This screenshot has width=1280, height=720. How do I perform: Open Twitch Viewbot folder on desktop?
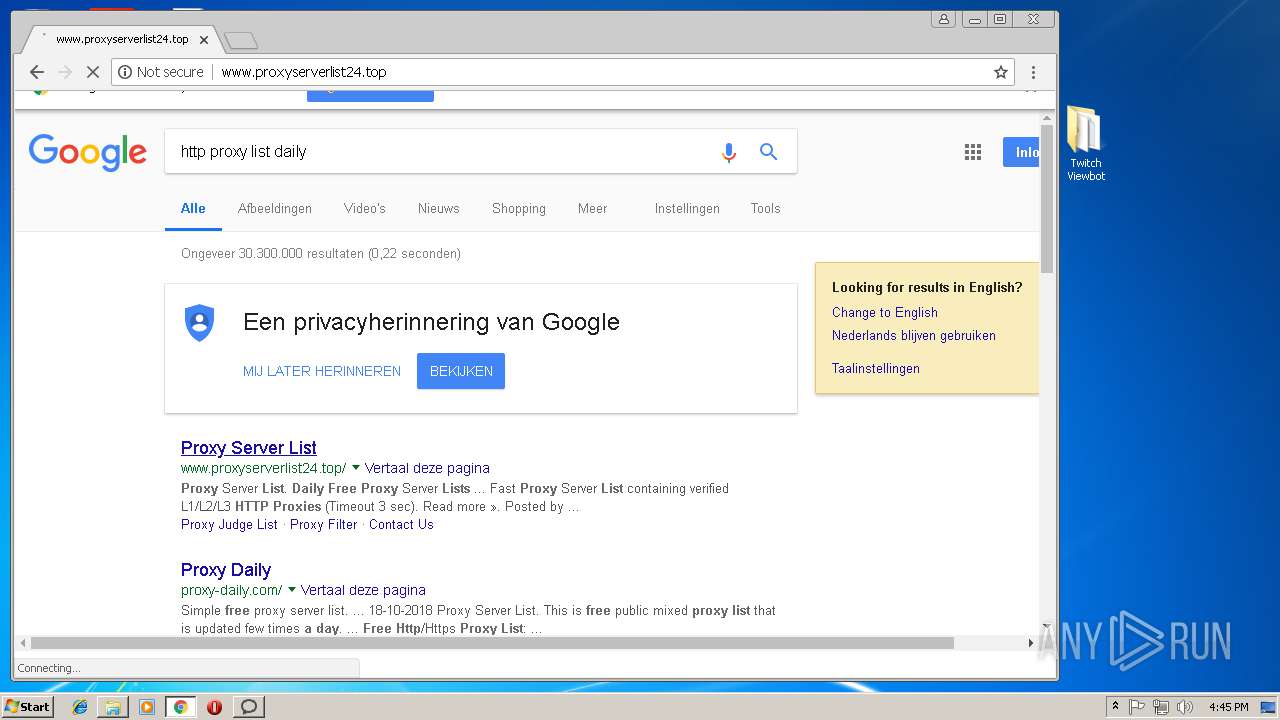click(x=1085, y=144)
